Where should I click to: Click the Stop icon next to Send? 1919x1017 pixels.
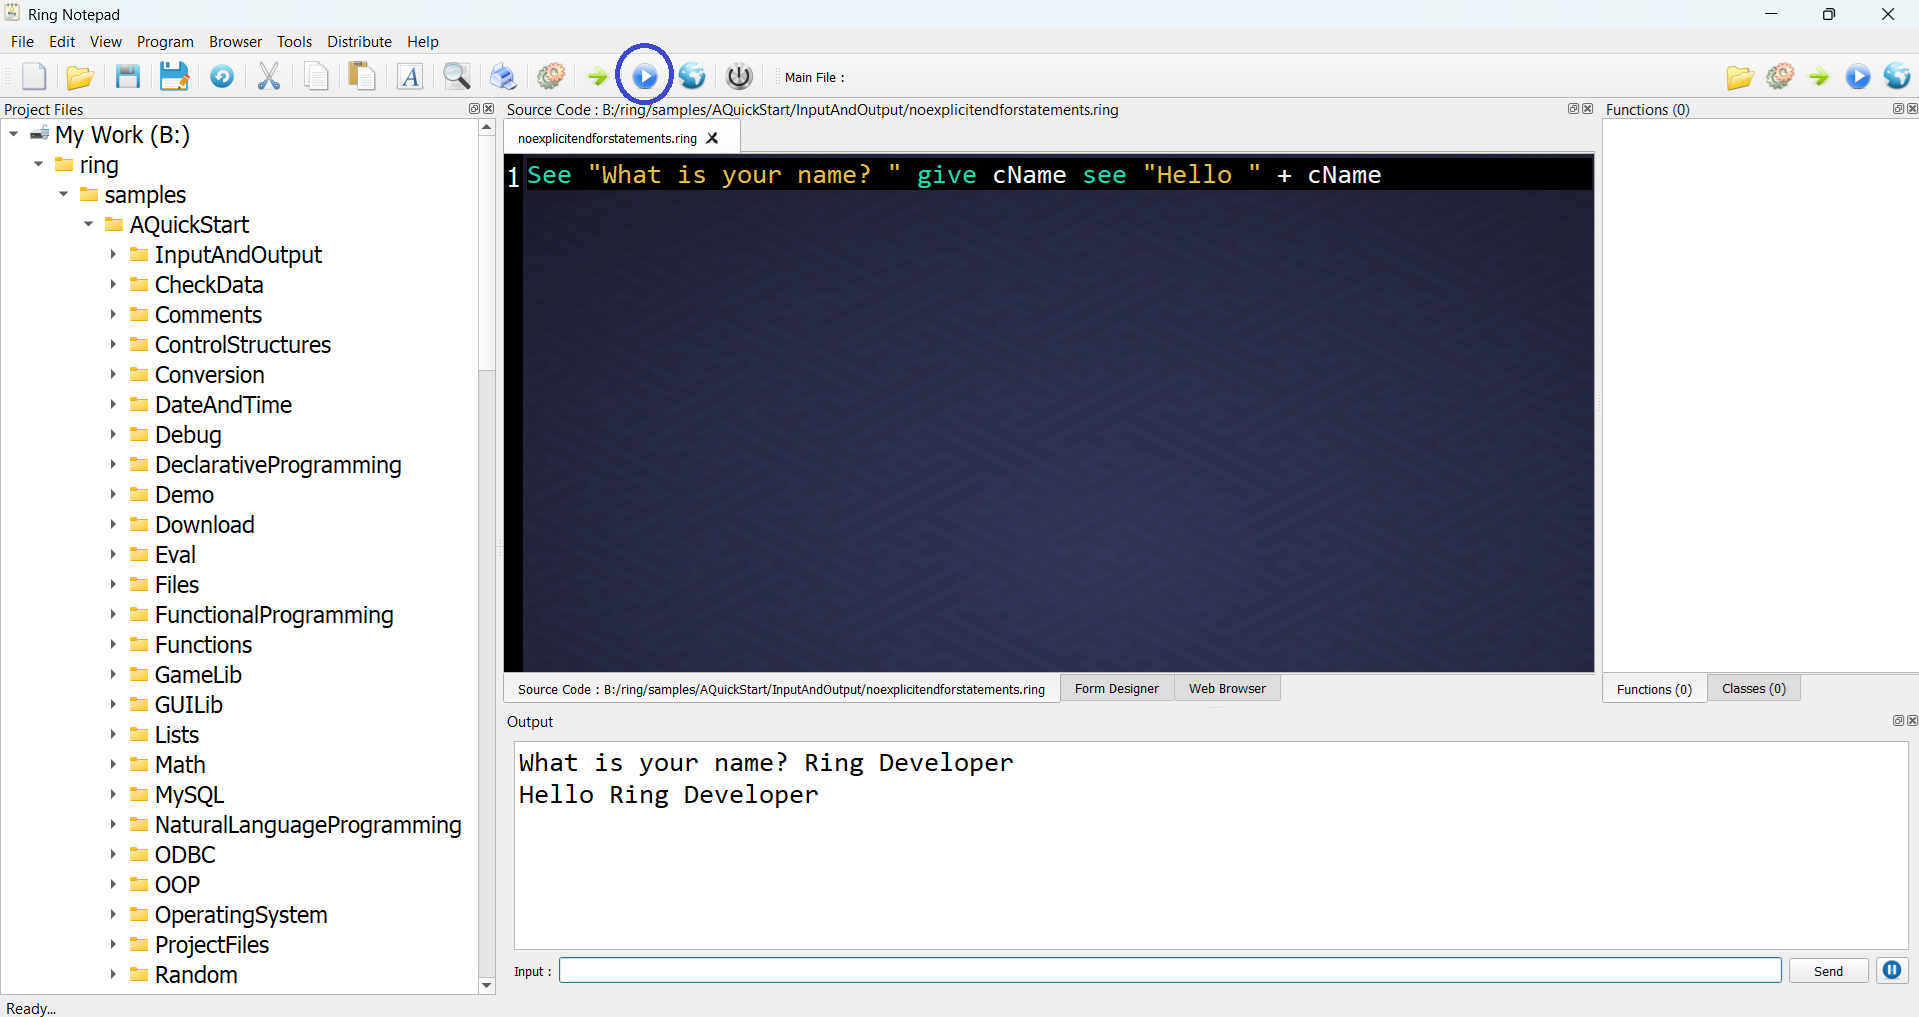pyautogui.click(x=1891, y=970)
